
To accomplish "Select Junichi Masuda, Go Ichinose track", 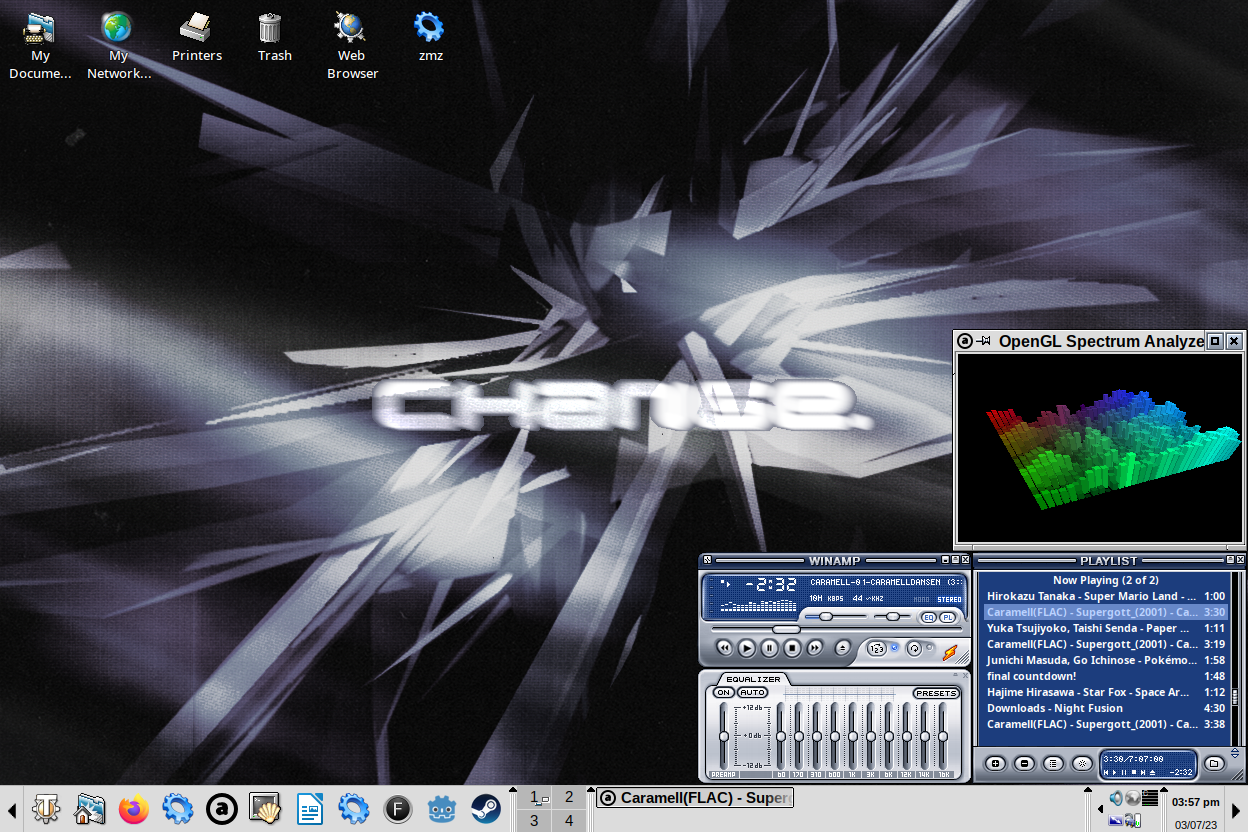I will [x=1106, y=660].
